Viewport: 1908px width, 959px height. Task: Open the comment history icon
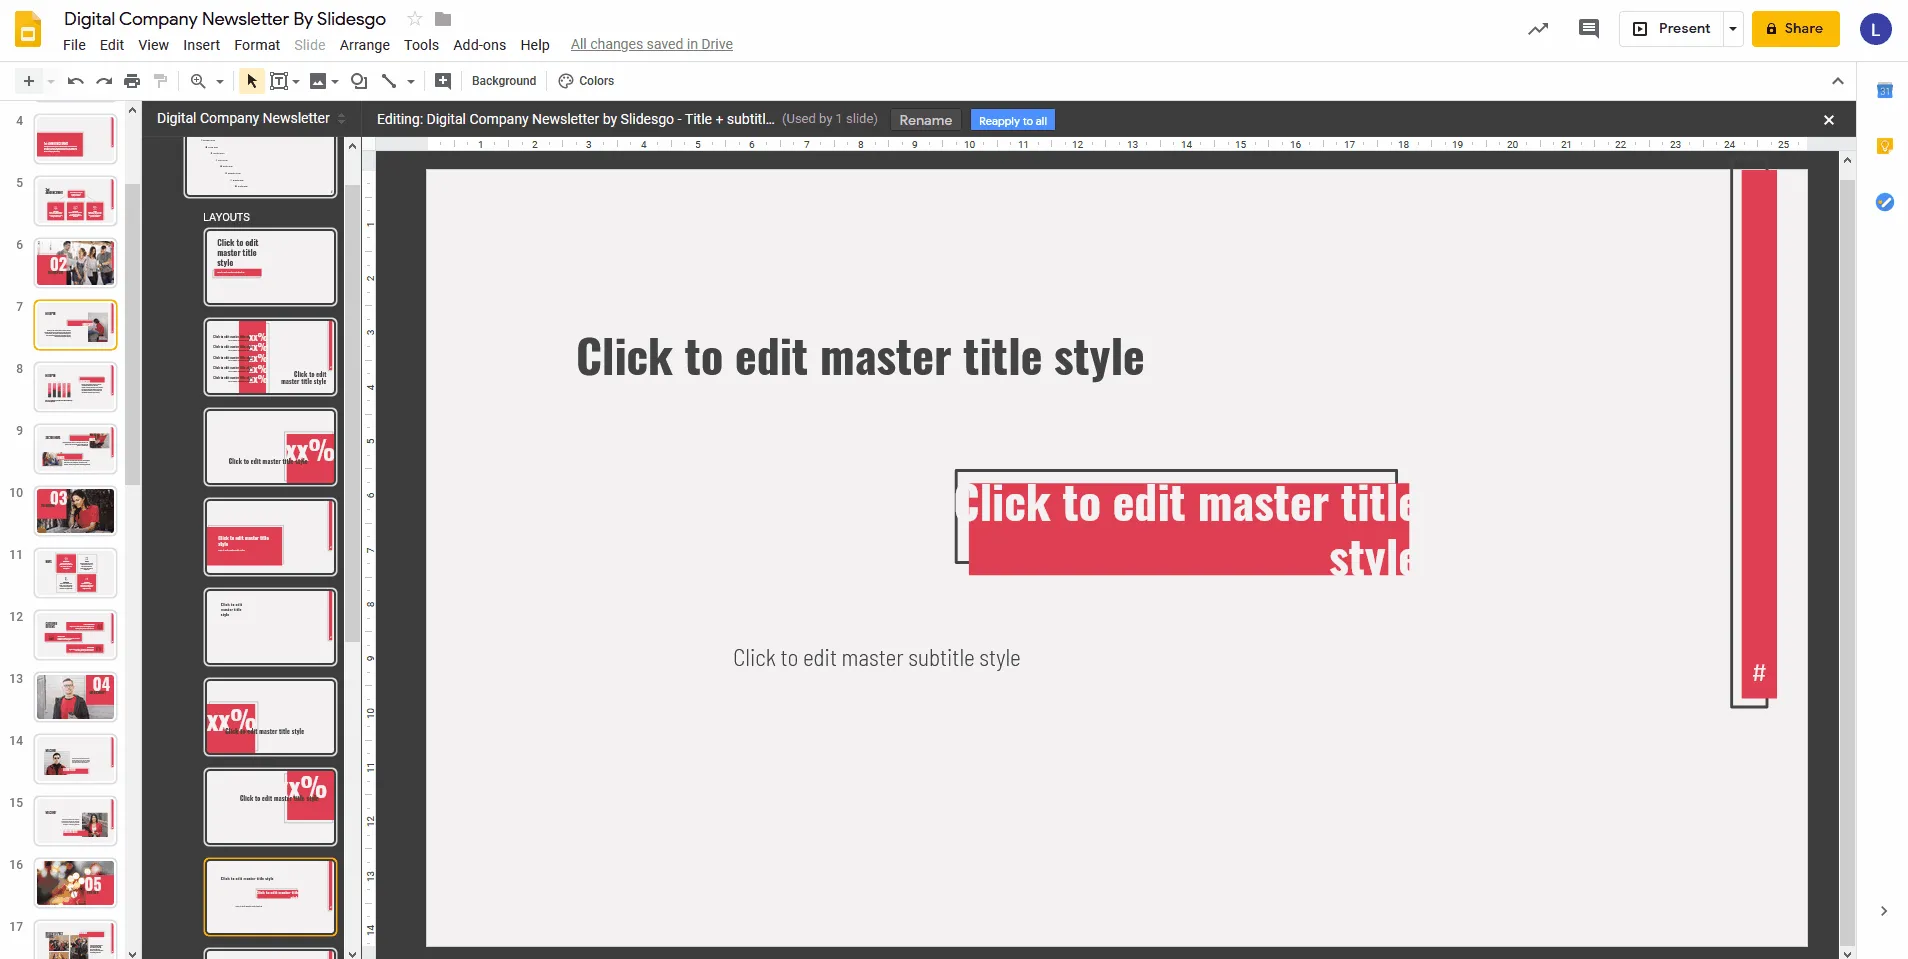coord(1588,29)
